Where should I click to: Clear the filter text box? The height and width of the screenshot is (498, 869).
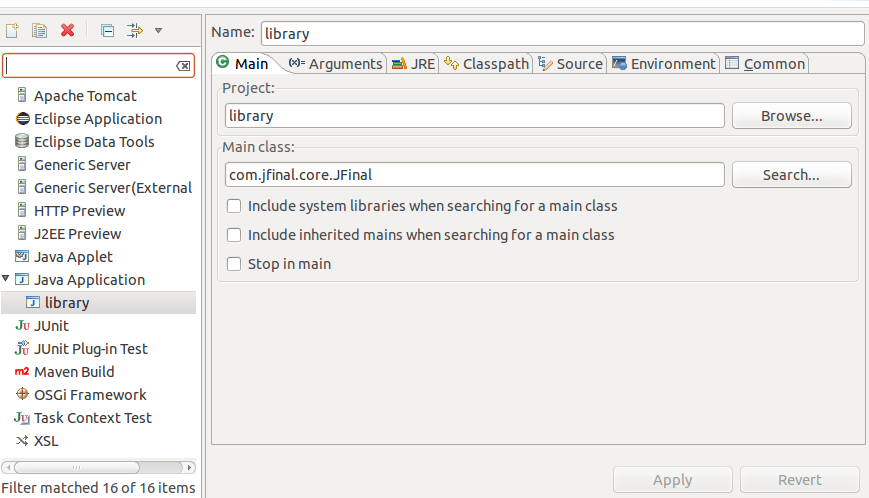[183, 66]
